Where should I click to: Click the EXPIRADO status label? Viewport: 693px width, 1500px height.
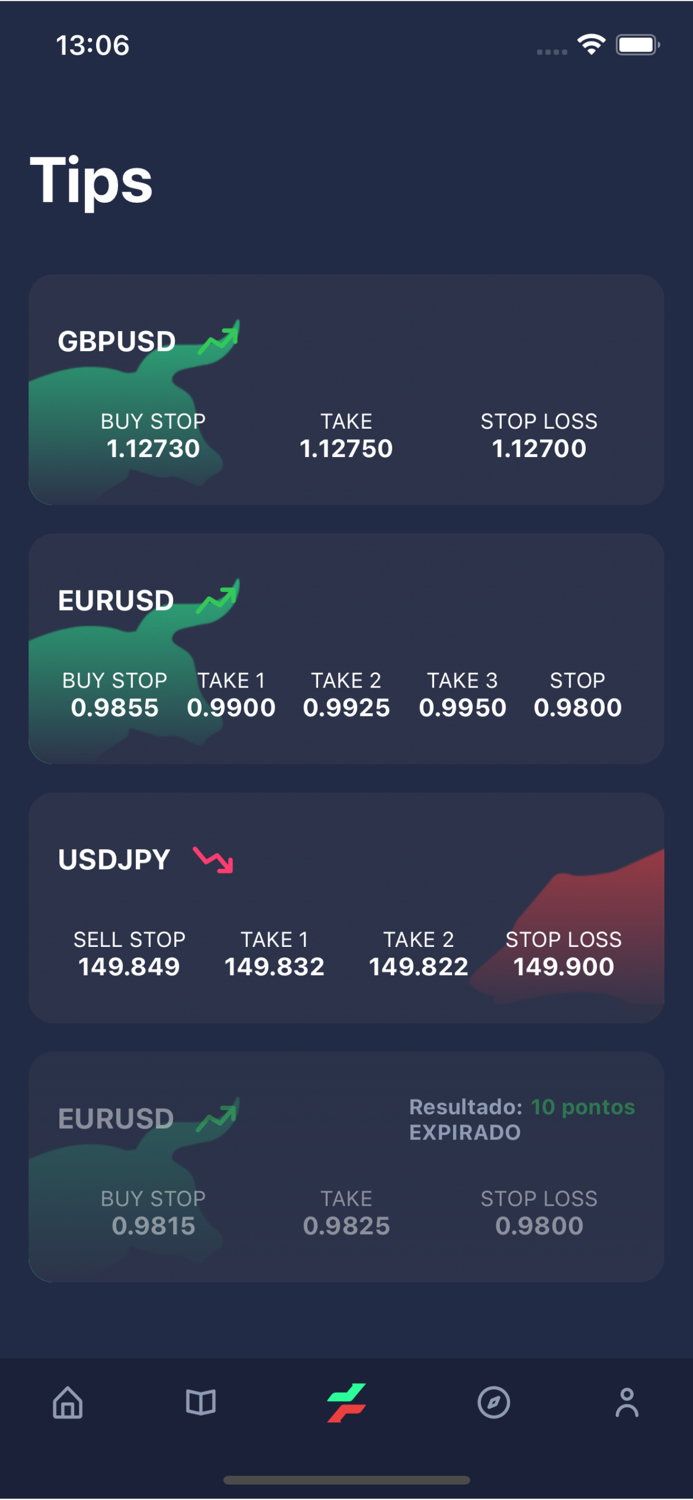tap(465, 1132)
